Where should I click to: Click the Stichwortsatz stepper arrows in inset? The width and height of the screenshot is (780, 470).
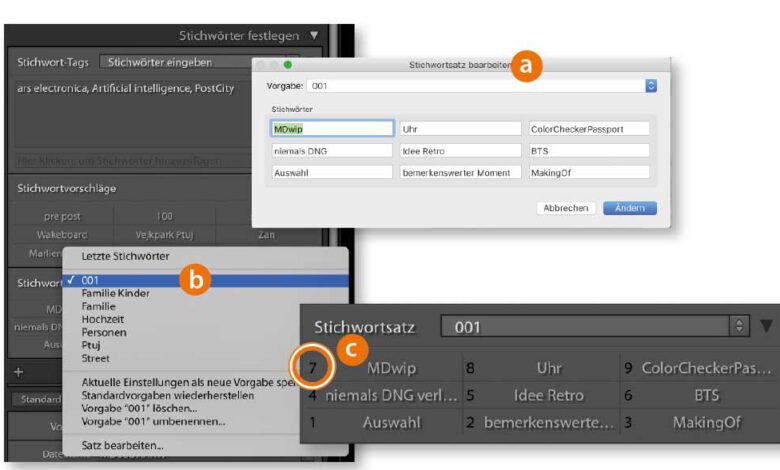pos(739,326)
